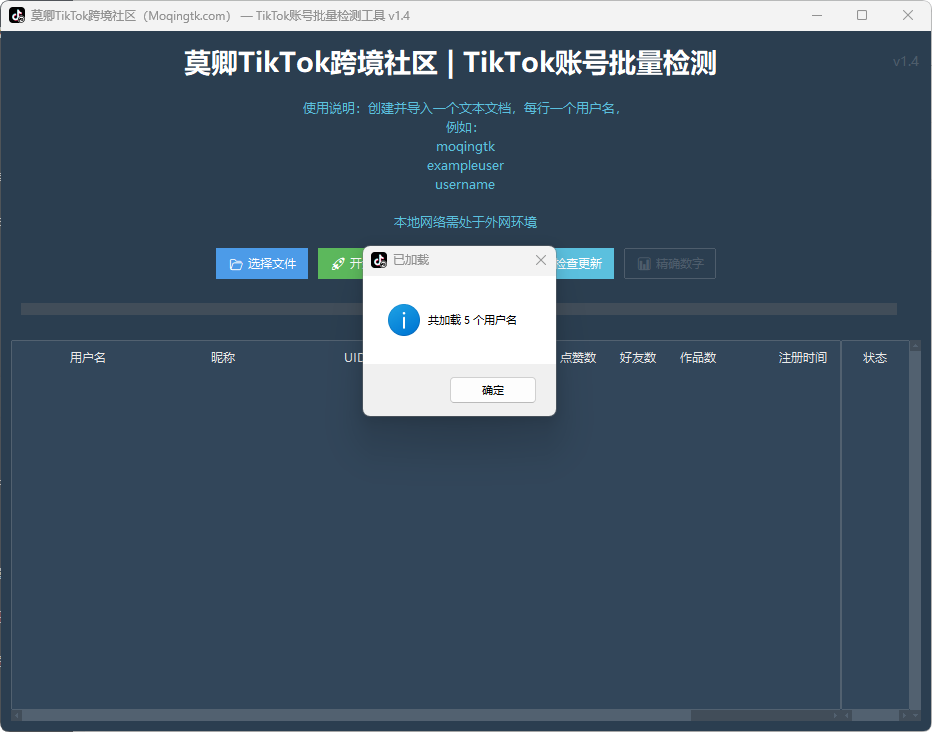Viewport: 932px width, 732px height.
Task: Click the 昵称 column header
Action: pyautogui.click(x=223, y=358)
